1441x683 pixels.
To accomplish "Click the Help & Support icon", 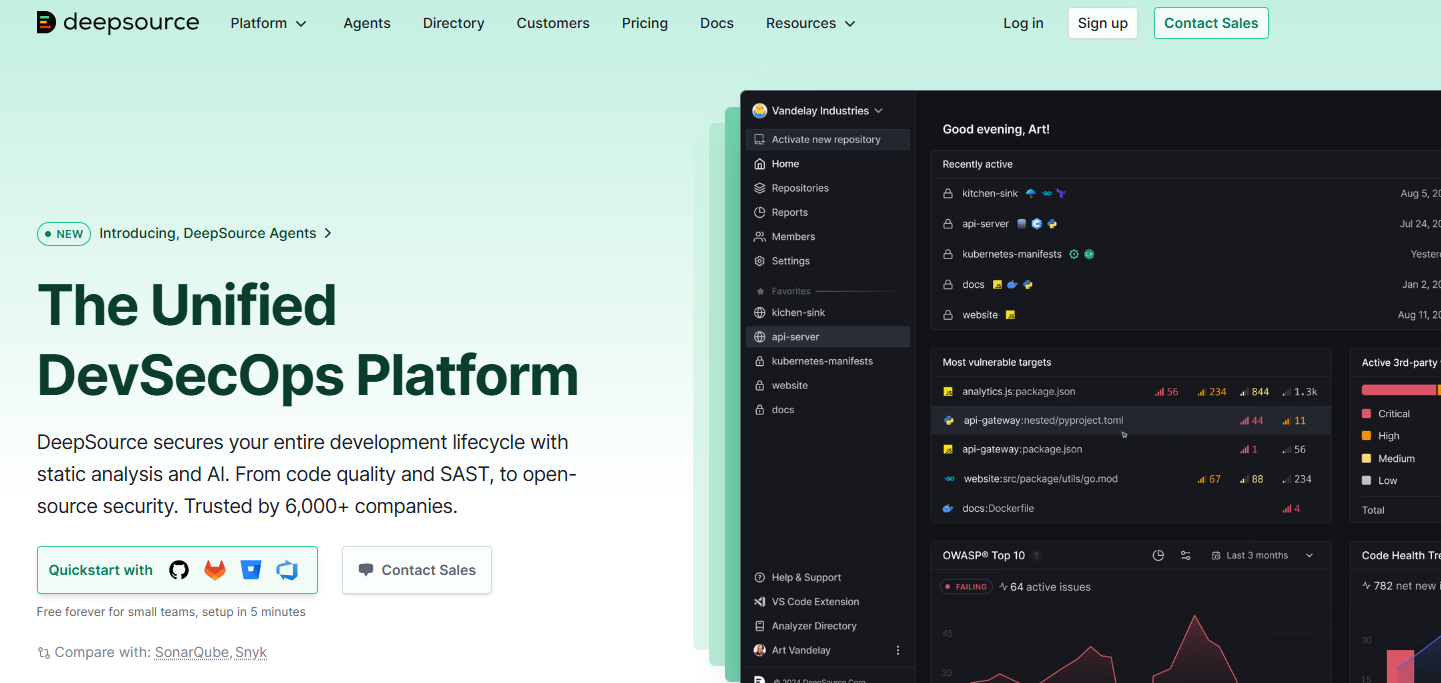I will pyautogui.click(x=760, y=578).
